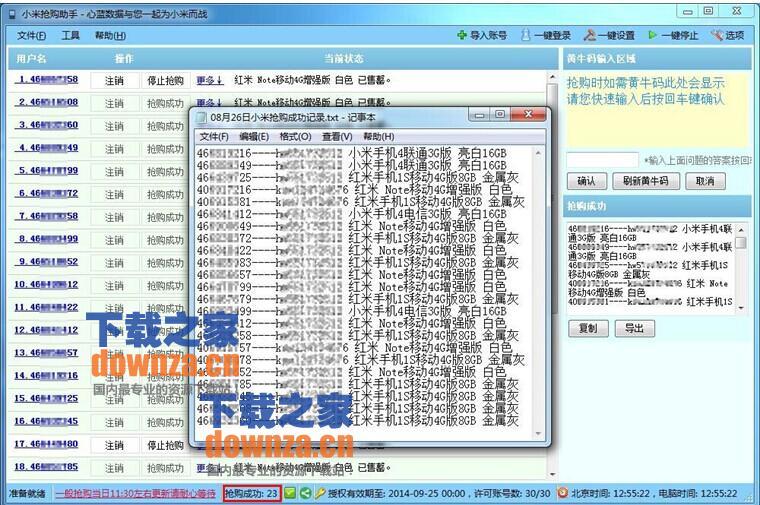
Task: Select account link number 18 ending 185
Action: (x=47, y=467)
